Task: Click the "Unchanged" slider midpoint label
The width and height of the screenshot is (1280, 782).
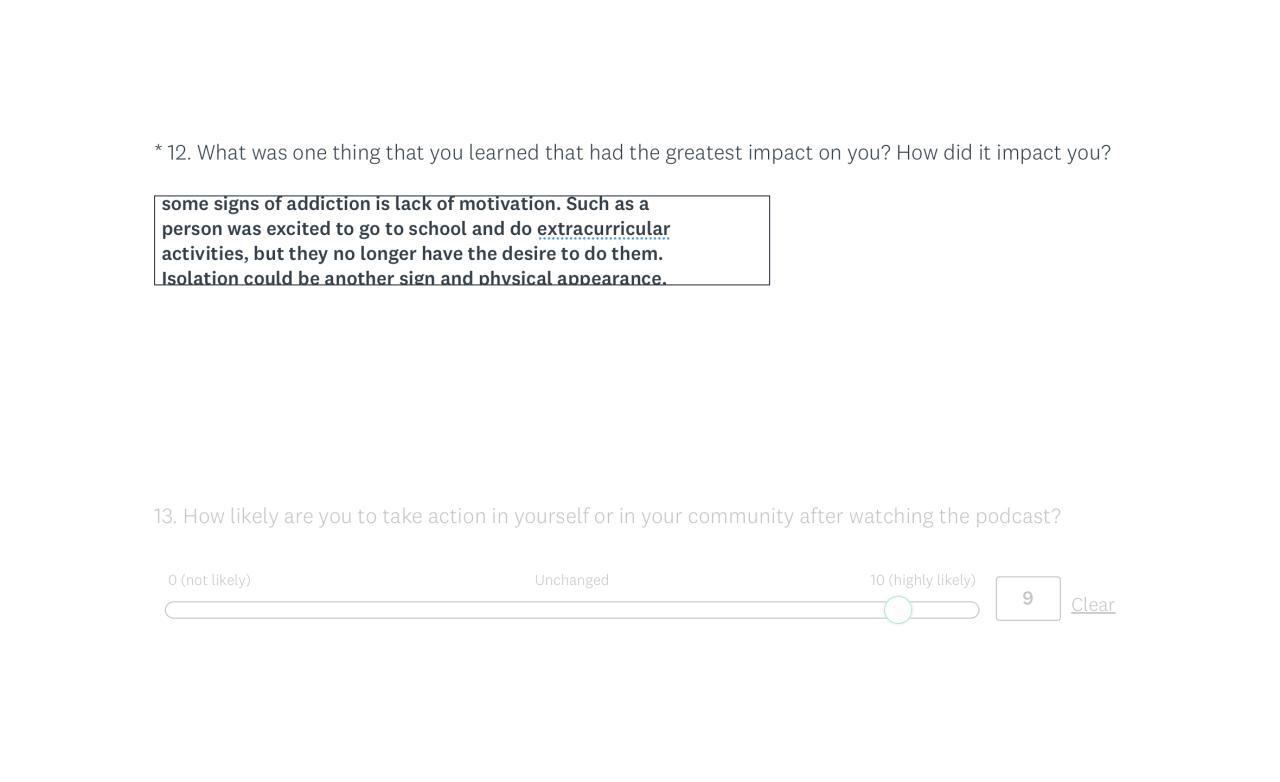Action: click(x=572, y=580)
